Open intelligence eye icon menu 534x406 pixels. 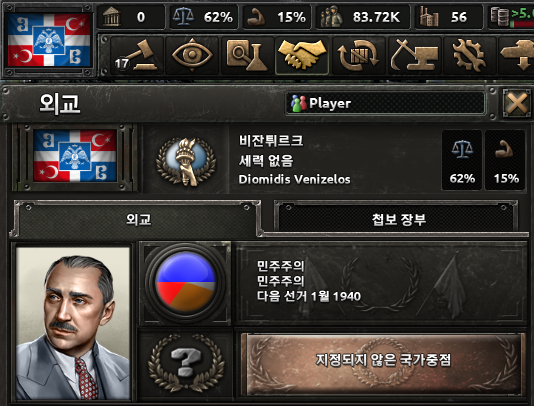pos(192,56)
